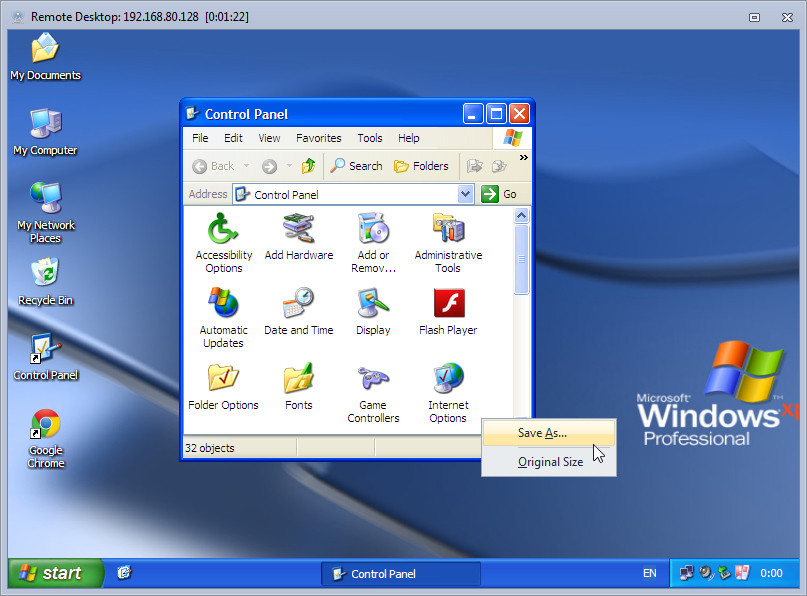Open the Add Hardware applet

click(x=299, y=236)
